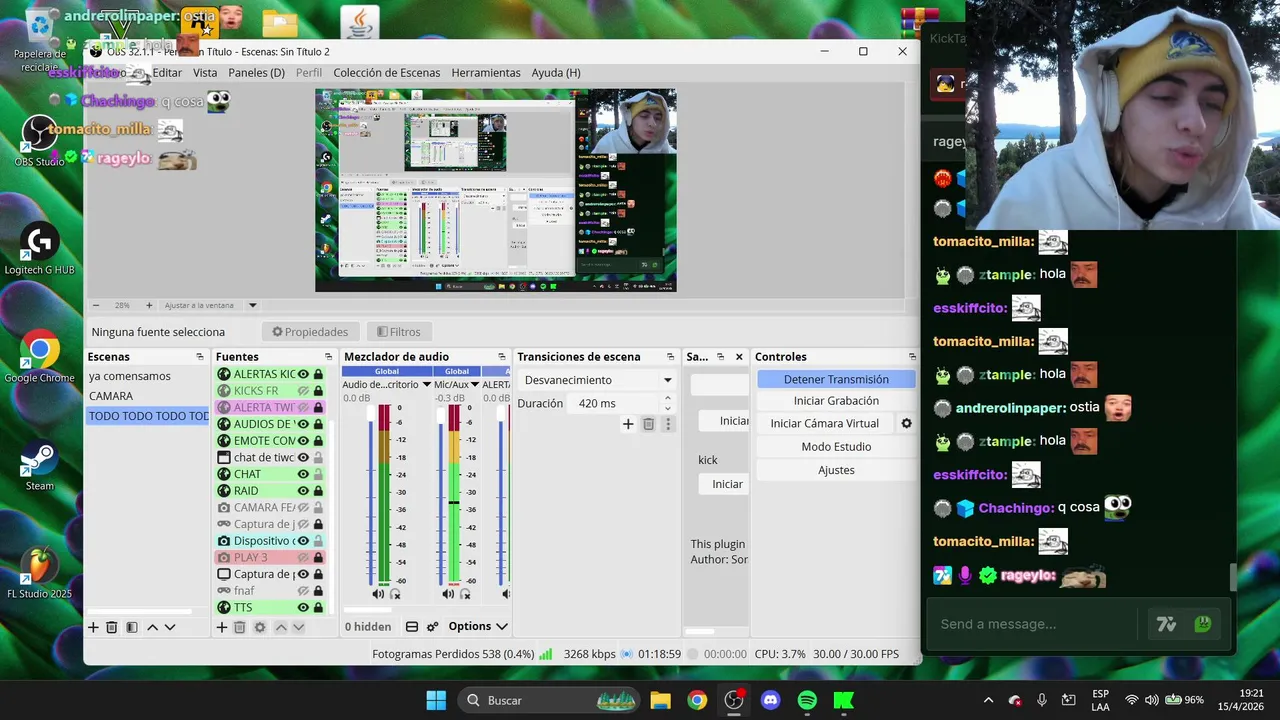This screenshot has height=720, width=1280.
Task: Move scene down in Escenas panel
Action: coord(170,627)
